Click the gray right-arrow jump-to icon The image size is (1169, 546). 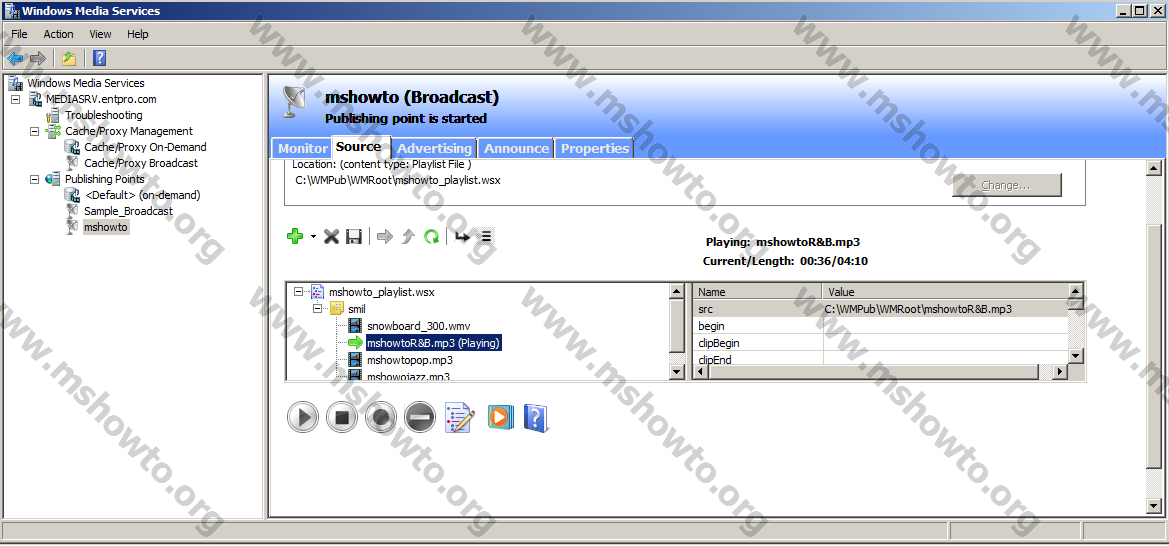[x=385, y=236]
